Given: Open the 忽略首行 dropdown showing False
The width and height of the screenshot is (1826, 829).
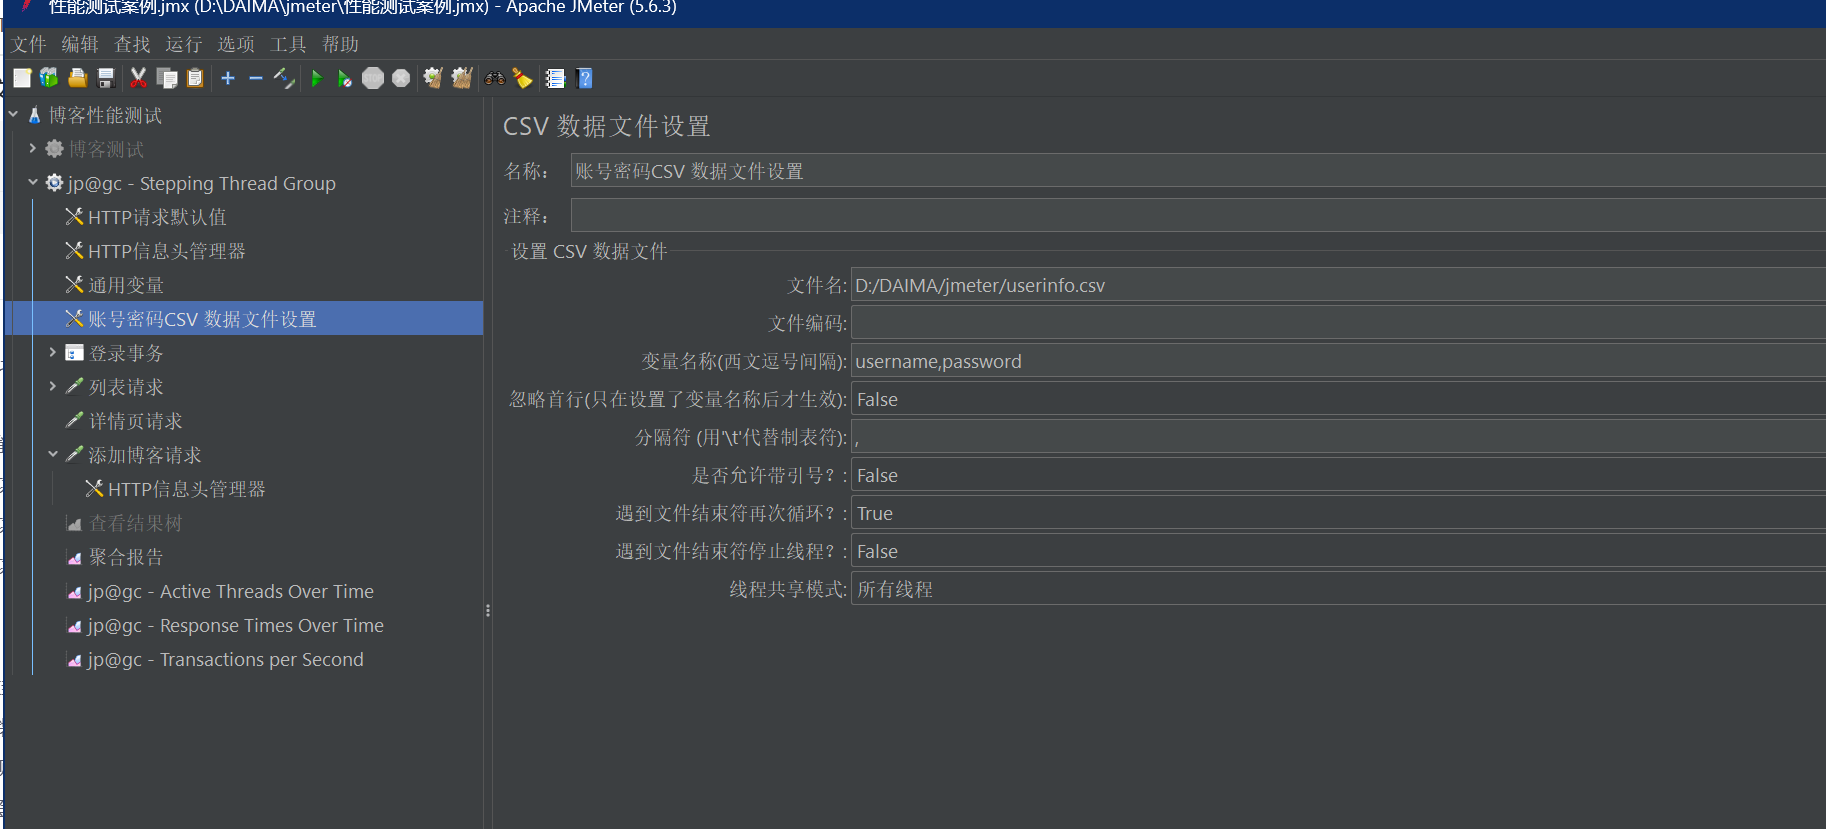Looking at the screenshot, I should (1338, 399).
